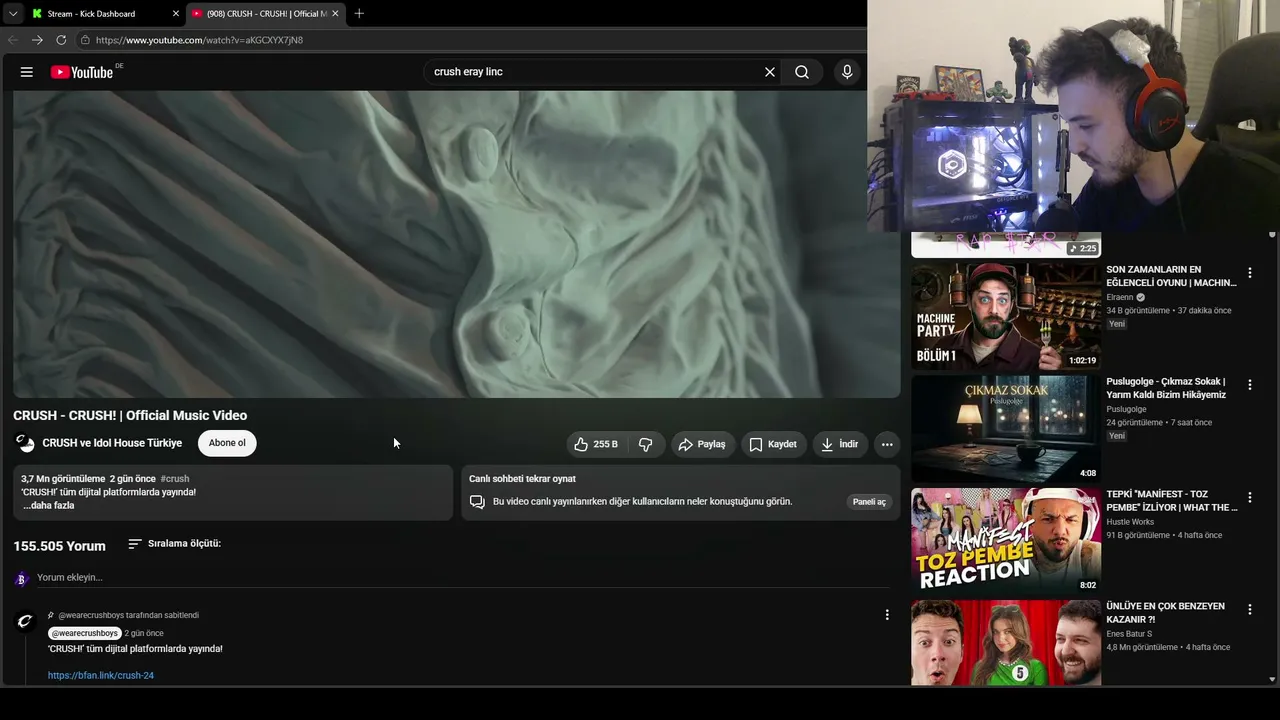Click the site info icon in address bar
The width and height of the screenshot is (1280, 720).
point(86,40)
